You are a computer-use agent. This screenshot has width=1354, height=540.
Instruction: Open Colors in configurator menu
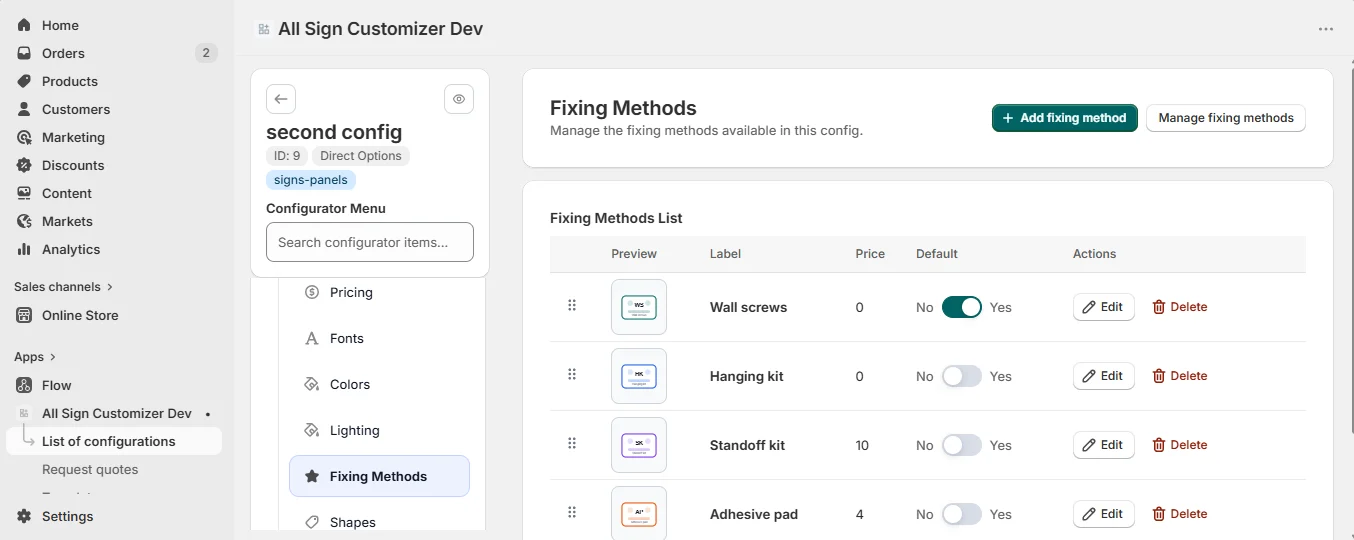click(379, 384)
